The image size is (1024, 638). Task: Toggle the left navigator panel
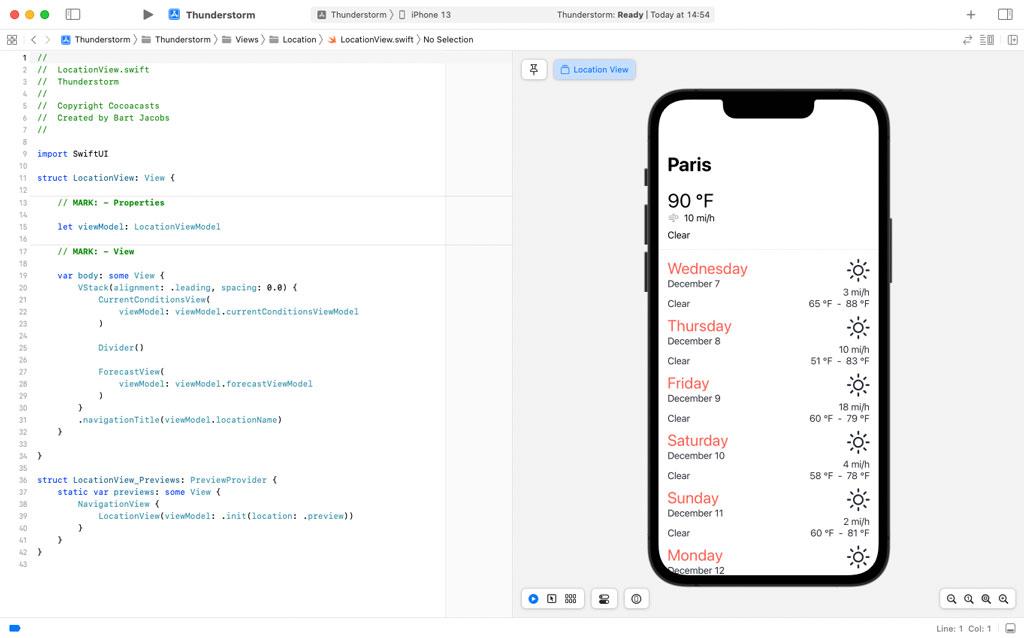71,15
